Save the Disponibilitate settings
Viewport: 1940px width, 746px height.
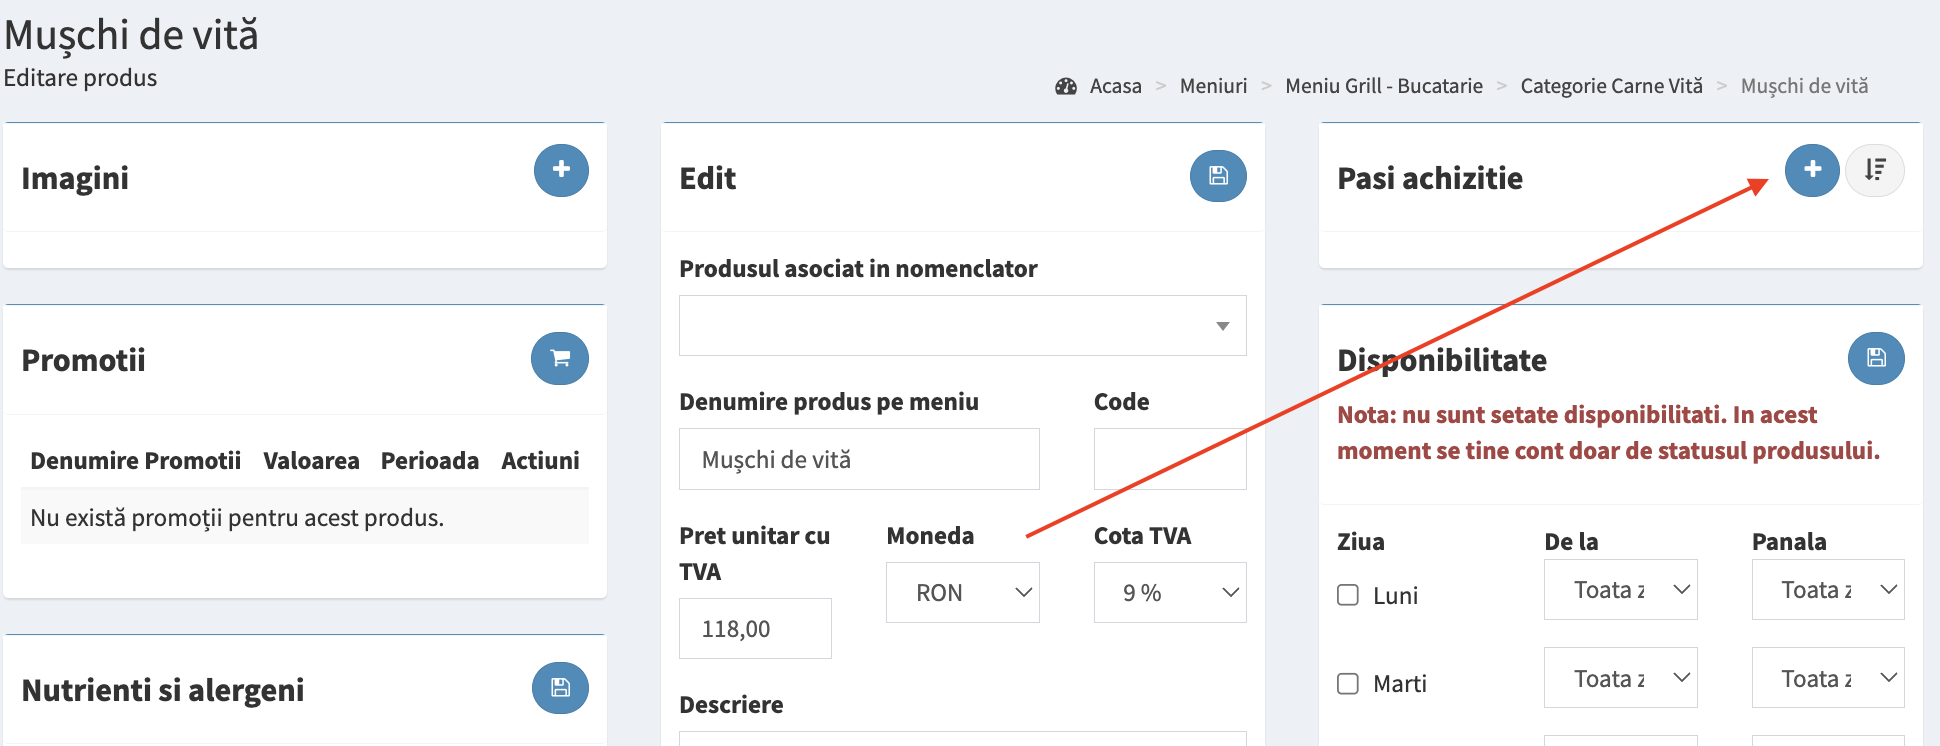pos(1876,358)
